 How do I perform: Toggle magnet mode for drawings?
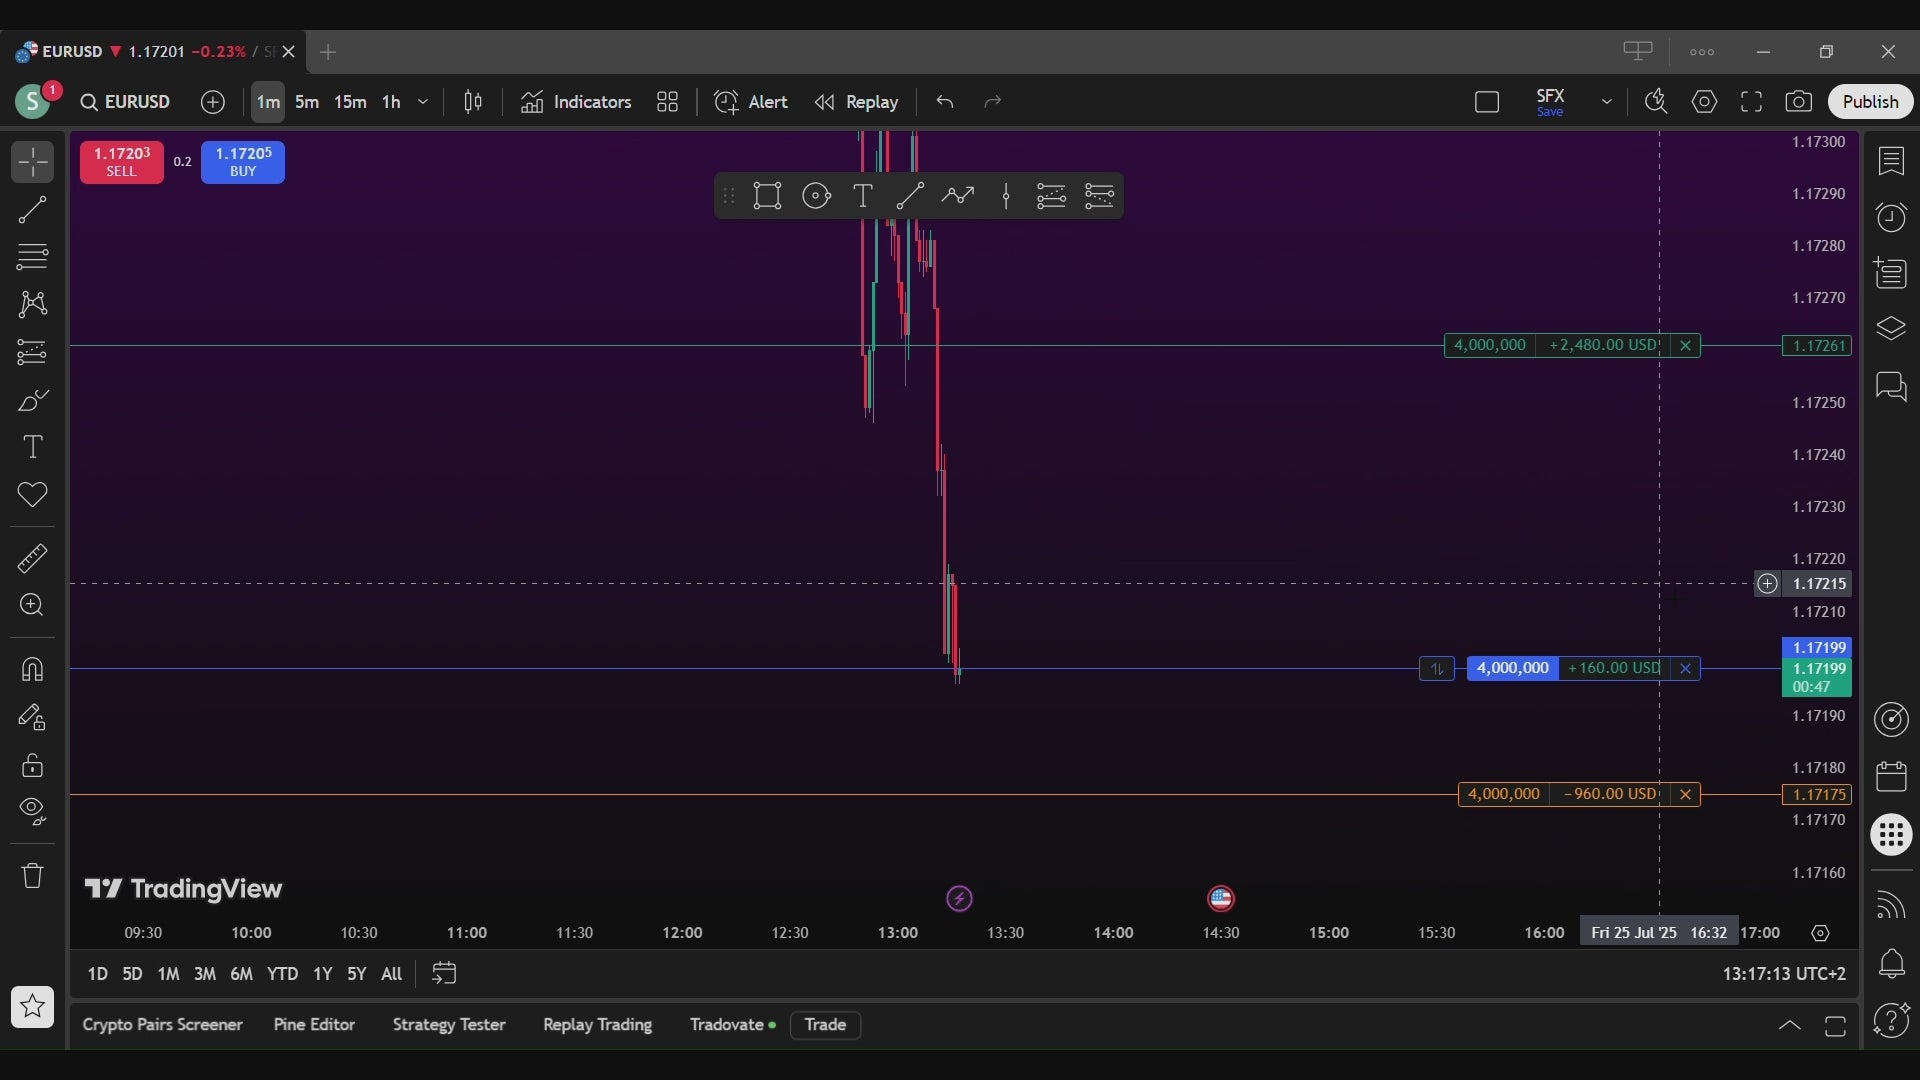(32, 669)
